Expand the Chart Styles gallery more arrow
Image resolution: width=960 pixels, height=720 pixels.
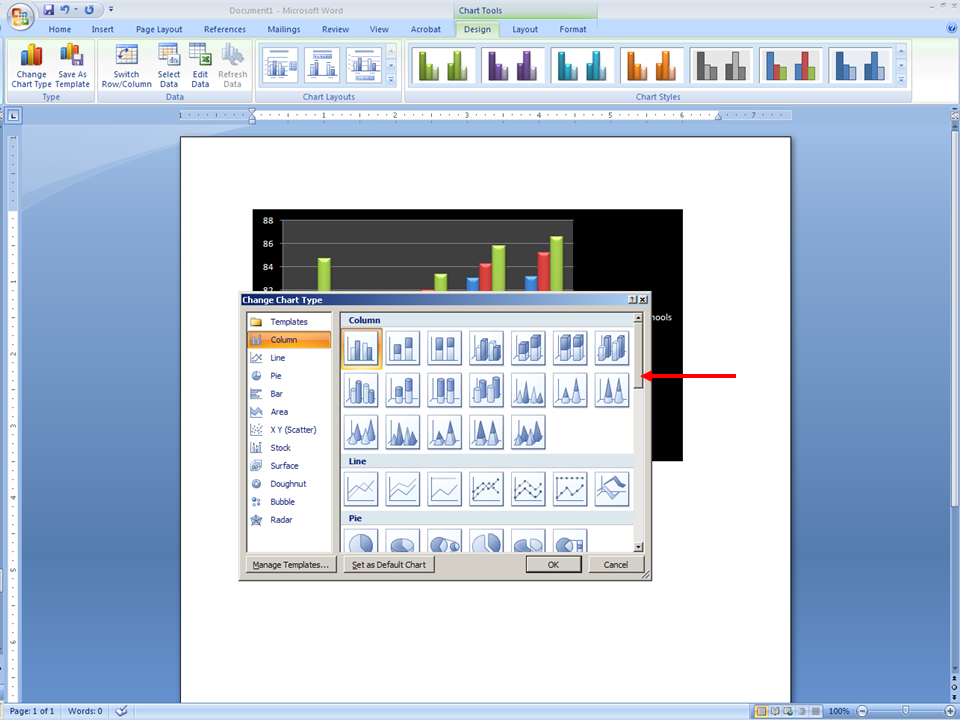pyautogui.click(x=901, y=80)
